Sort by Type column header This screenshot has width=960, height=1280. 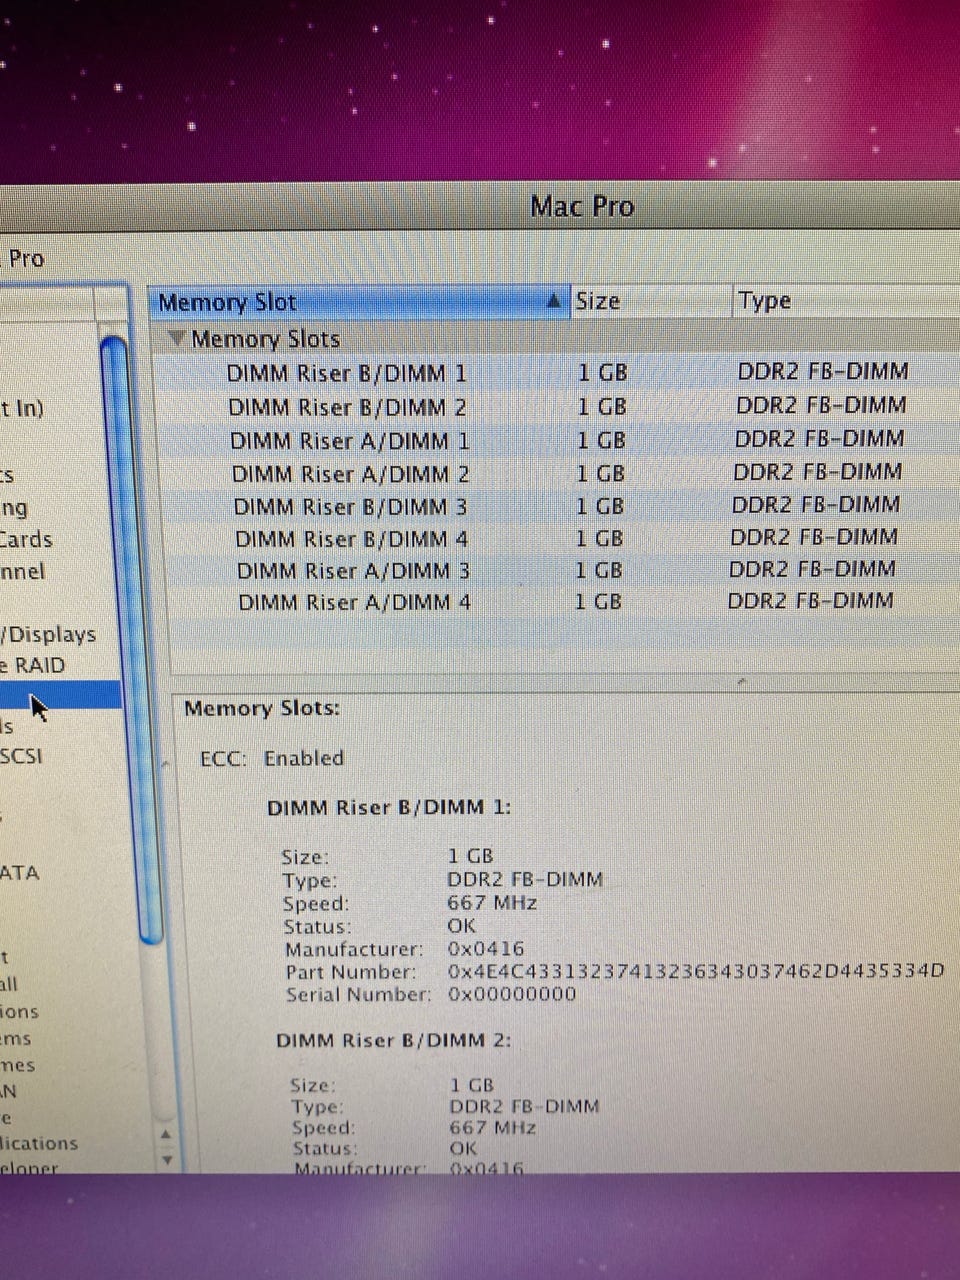point(847,300)
